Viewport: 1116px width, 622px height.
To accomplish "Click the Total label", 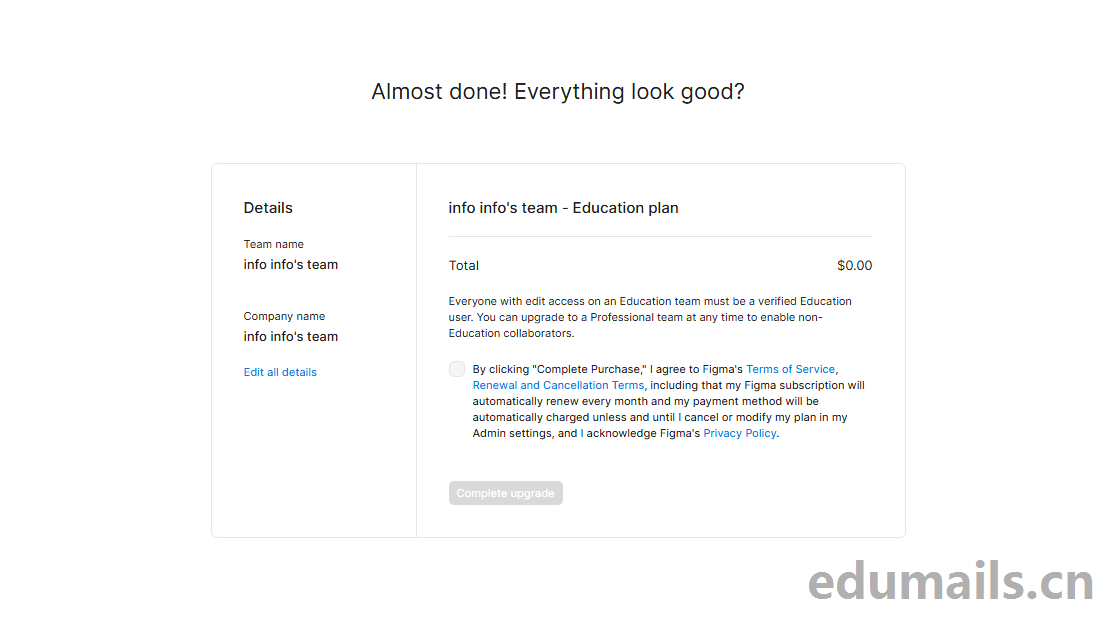I will click(x=464, y=266).
